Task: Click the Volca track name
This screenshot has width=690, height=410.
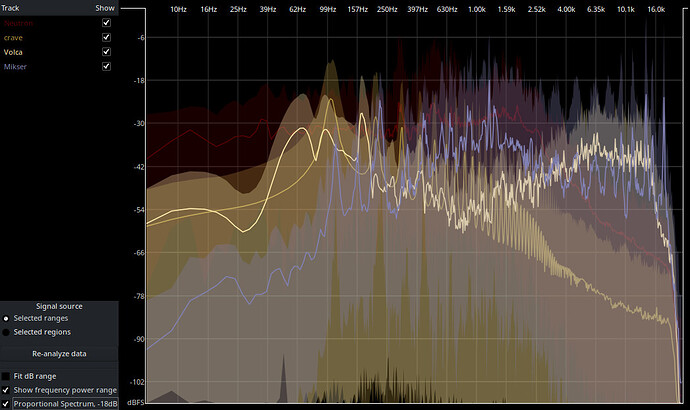Action: [x=16, y=52]
